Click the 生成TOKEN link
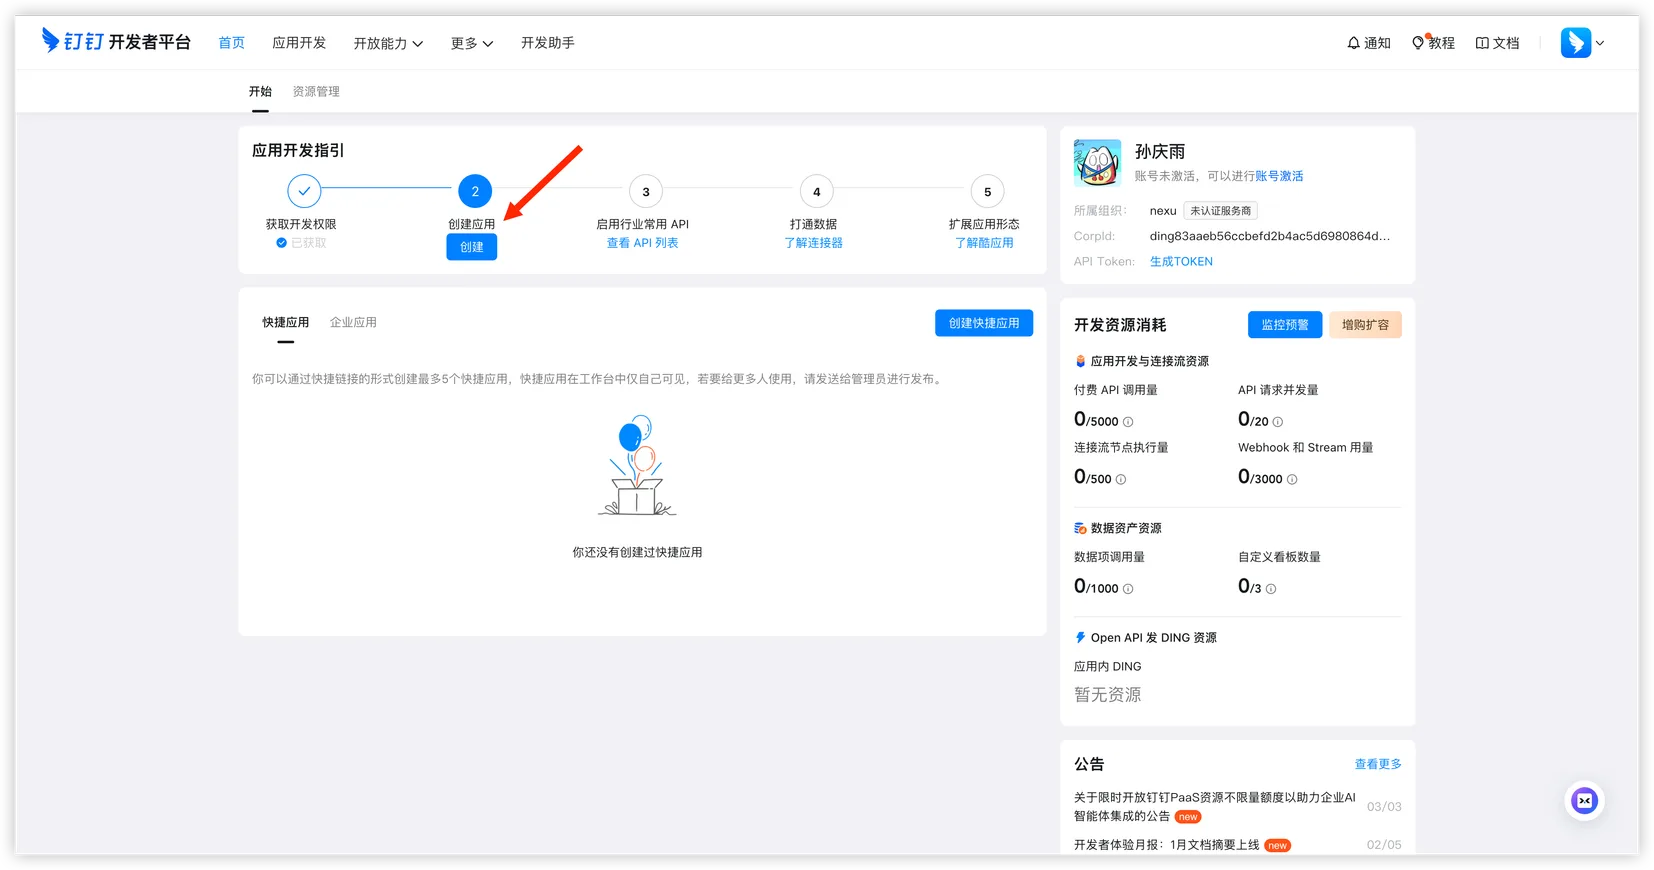This screenshot has height=870, width=1654. click(1181, 262)
